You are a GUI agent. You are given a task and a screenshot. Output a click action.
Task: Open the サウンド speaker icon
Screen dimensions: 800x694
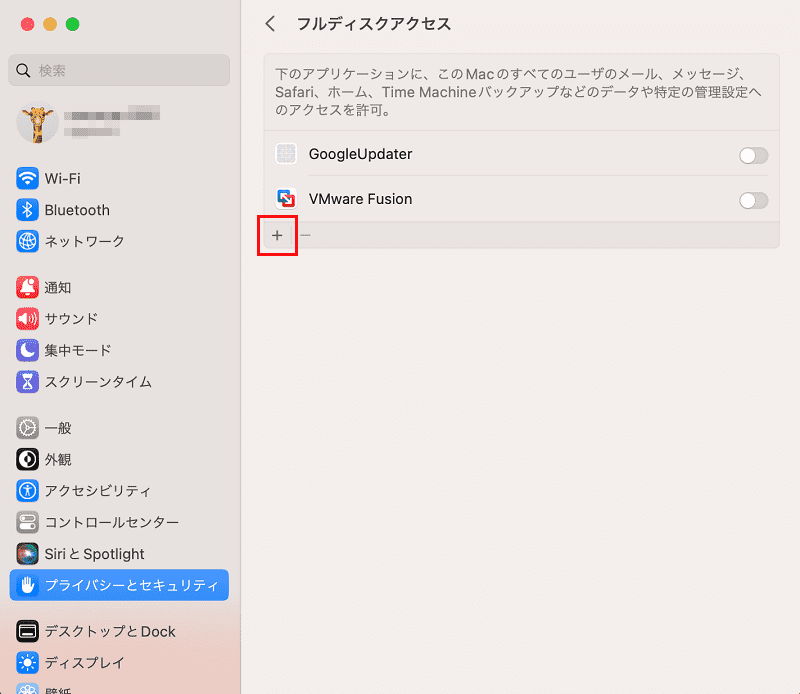coord(27,319)
